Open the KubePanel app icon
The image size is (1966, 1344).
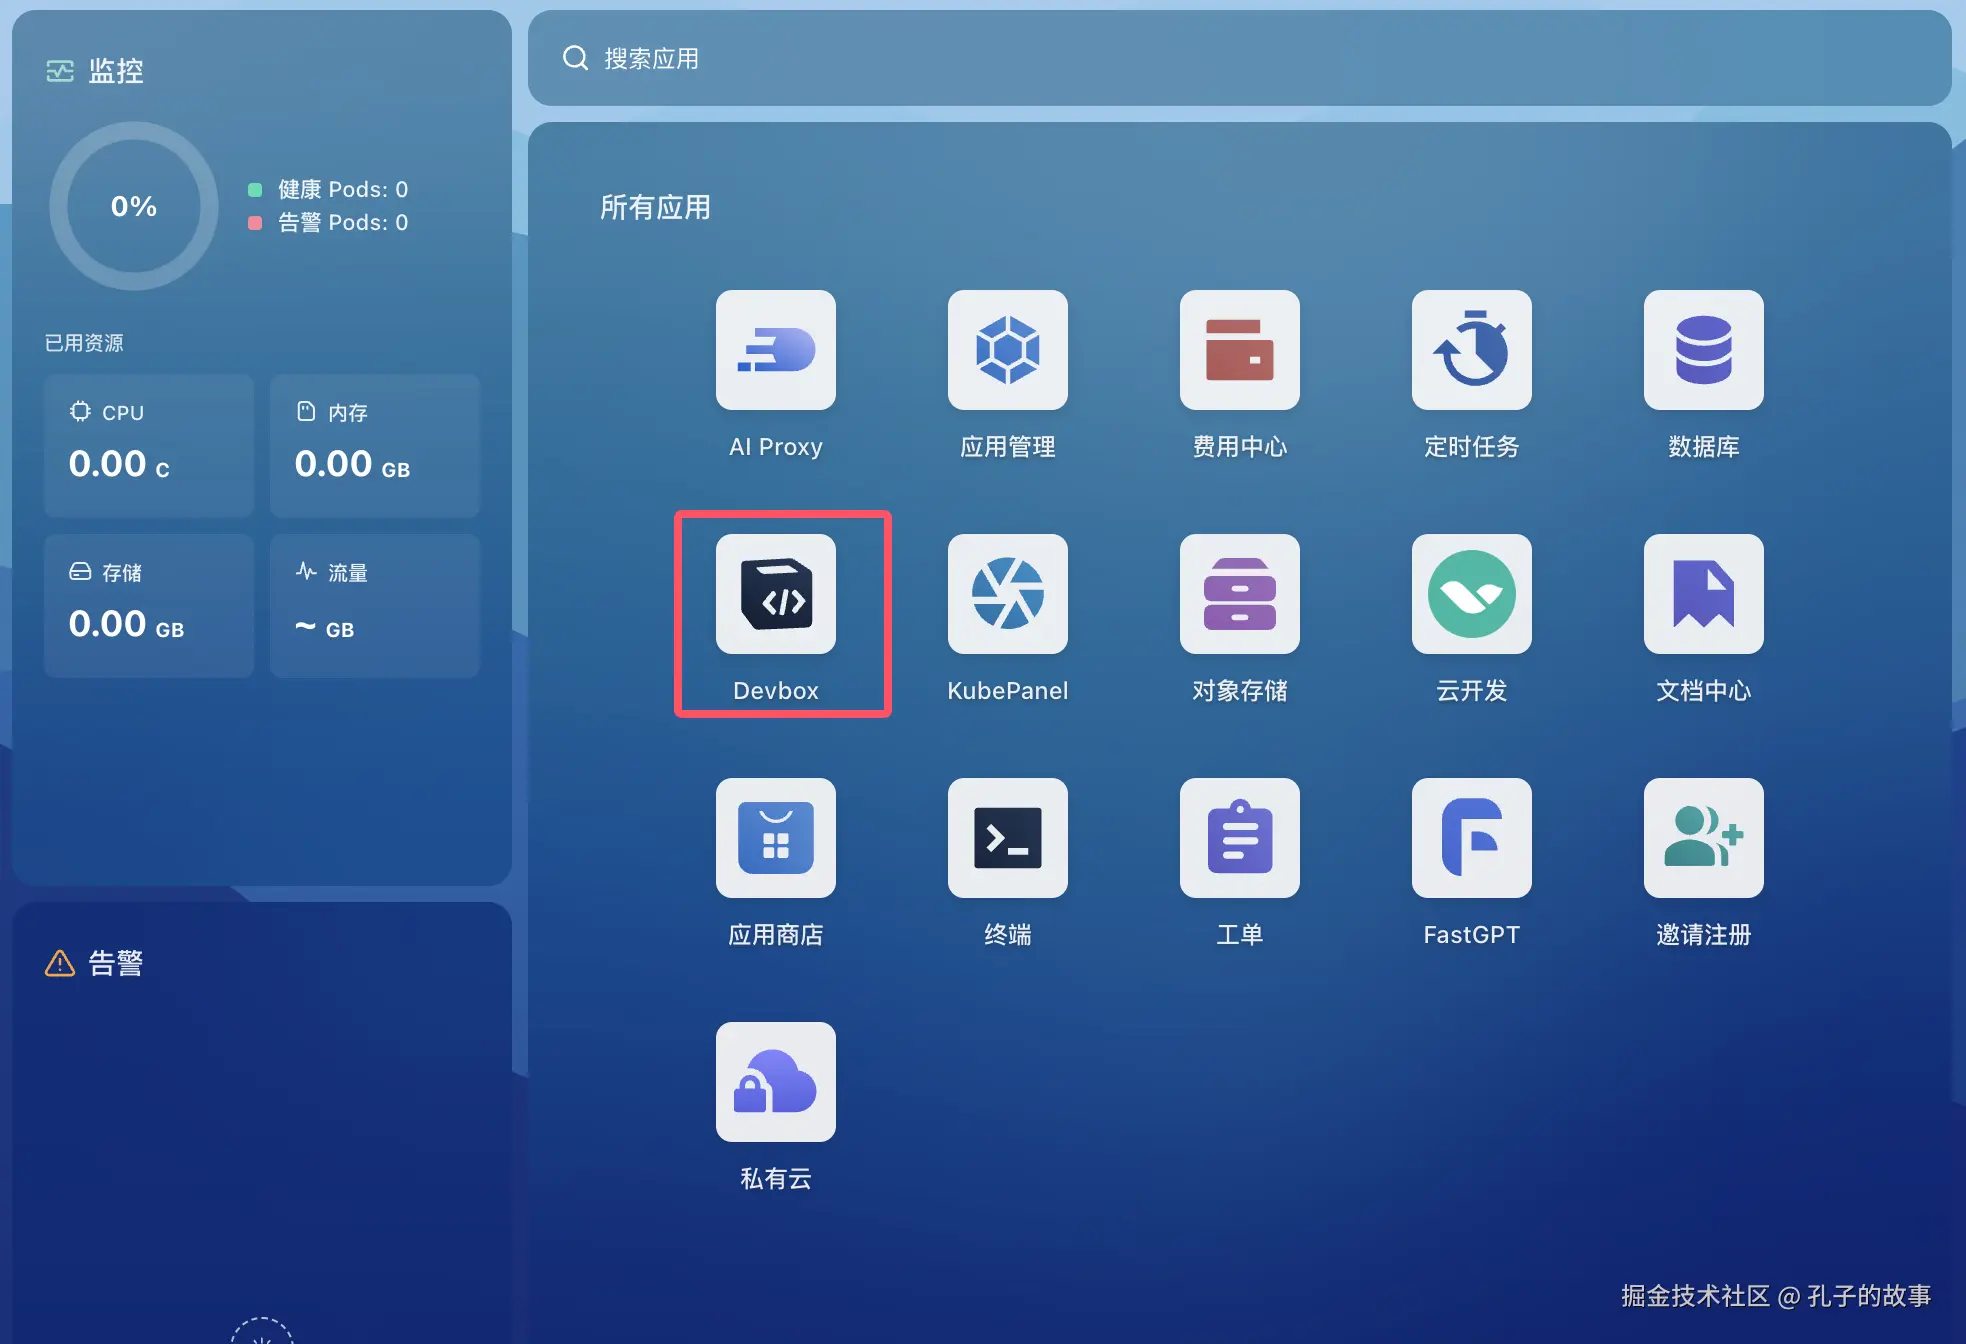pyautogui.click(x=1007, y=594)
